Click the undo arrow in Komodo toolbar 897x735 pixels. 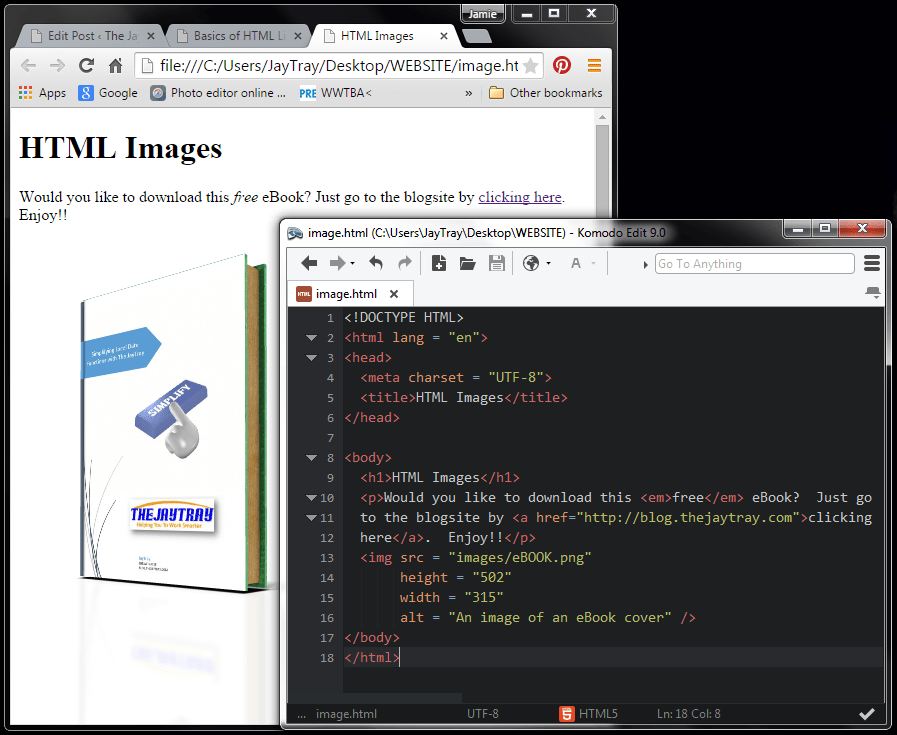(x=376, y=264)
